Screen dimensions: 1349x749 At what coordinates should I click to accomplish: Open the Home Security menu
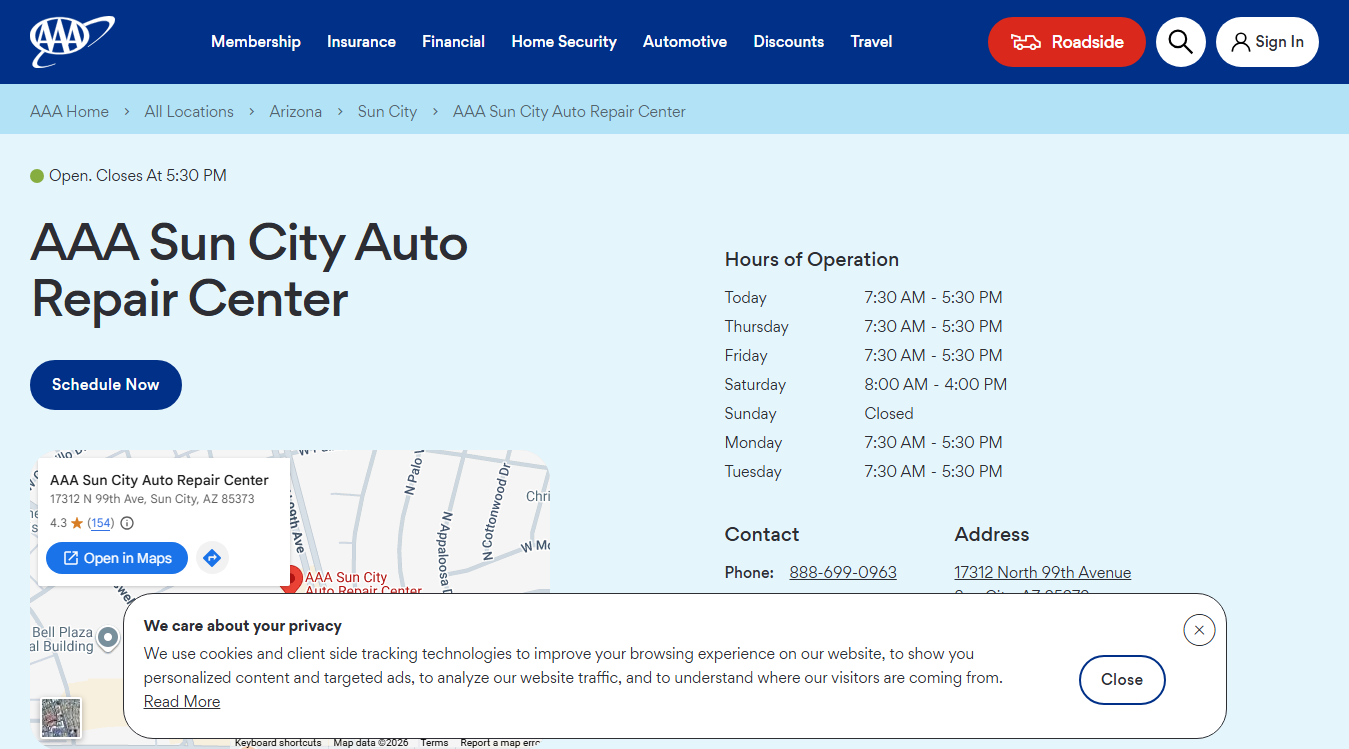(x=564, y=42)
